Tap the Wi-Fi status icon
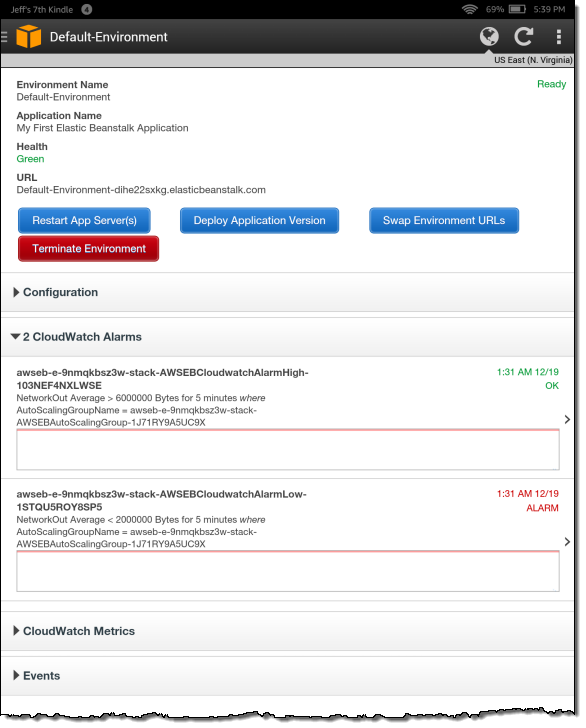The image size is (586, 728). pos(469,9)
